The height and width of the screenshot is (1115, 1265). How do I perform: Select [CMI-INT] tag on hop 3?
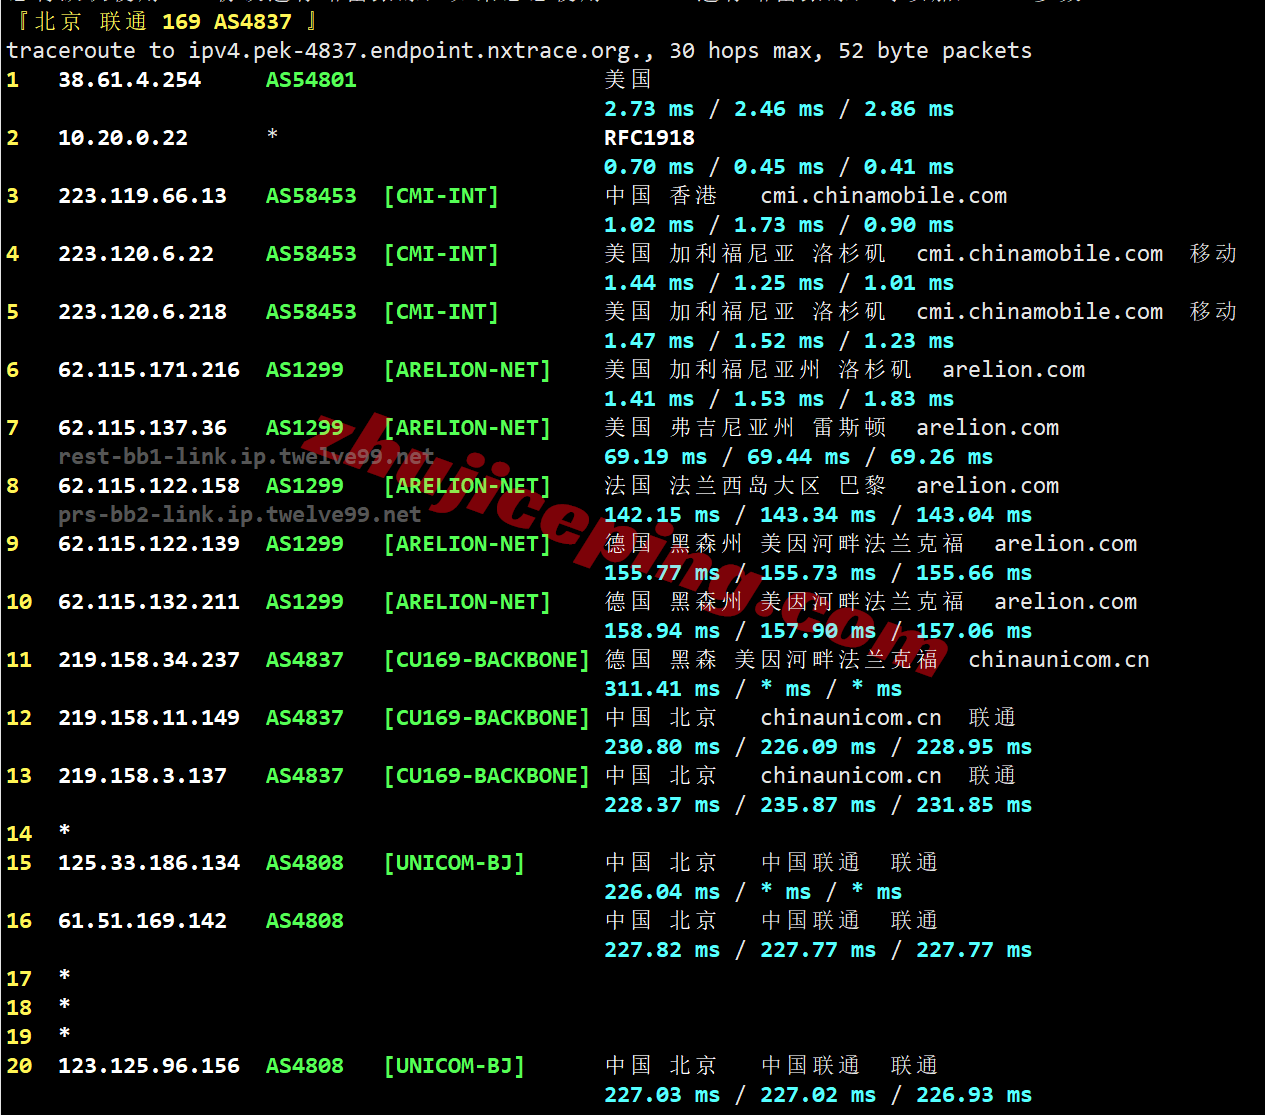441,196
